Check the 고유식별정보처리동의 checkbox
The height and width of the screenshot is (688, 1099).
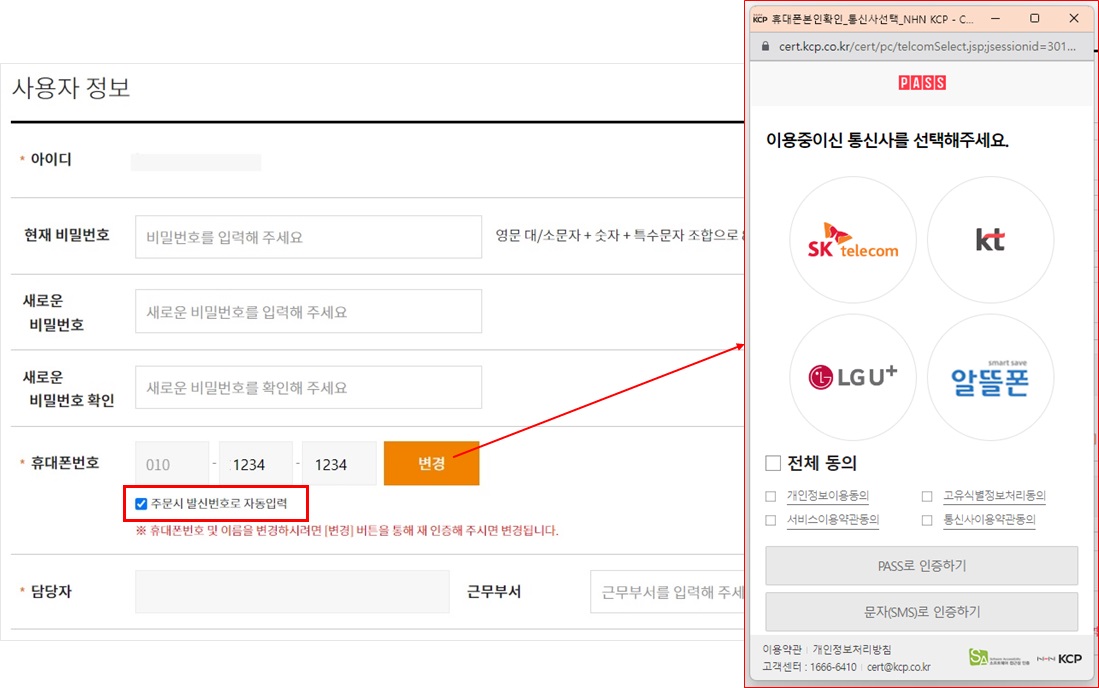[927, 496]
